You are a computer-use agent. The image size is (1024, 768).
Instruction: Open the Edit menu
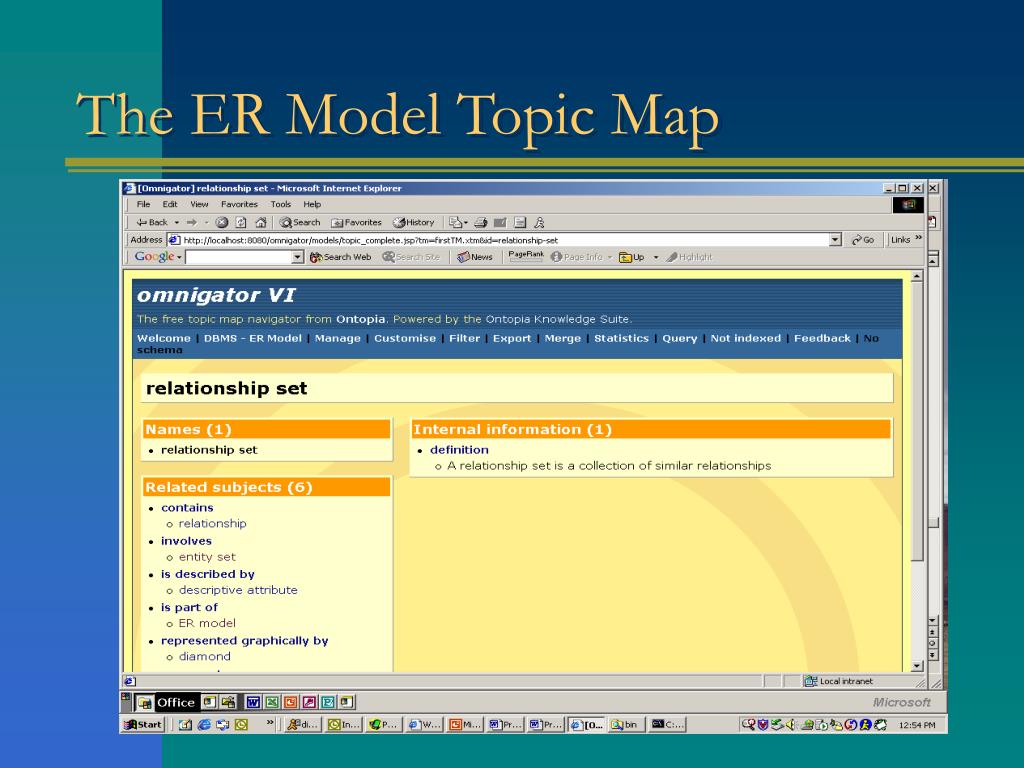170,204
